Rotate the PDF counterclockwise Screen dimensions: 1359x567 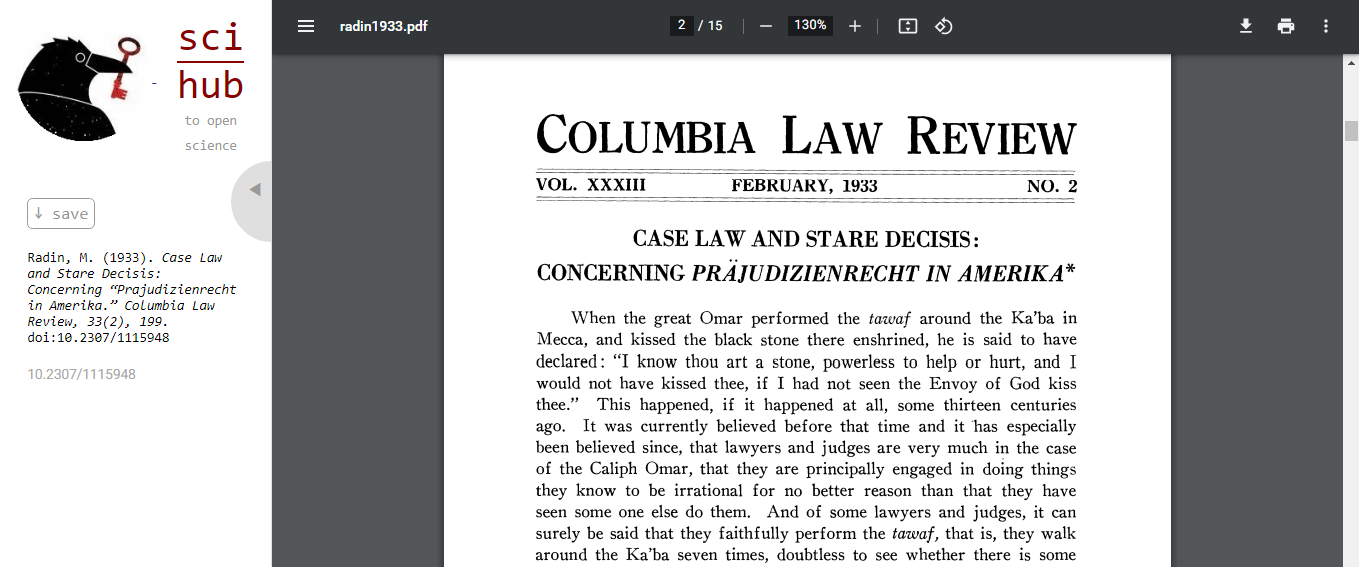click(x=944, y=26)
